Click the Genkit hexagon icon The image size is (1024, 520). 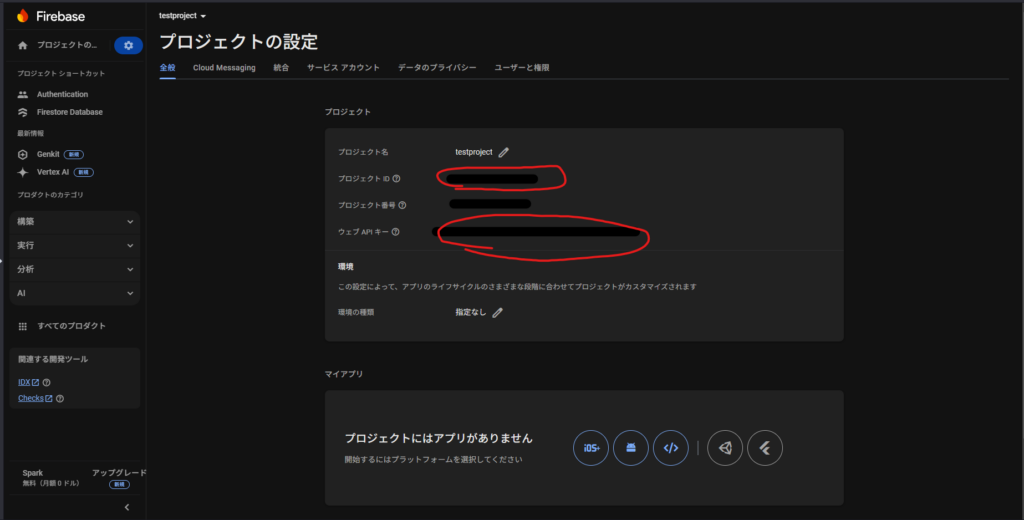[23, 155]
